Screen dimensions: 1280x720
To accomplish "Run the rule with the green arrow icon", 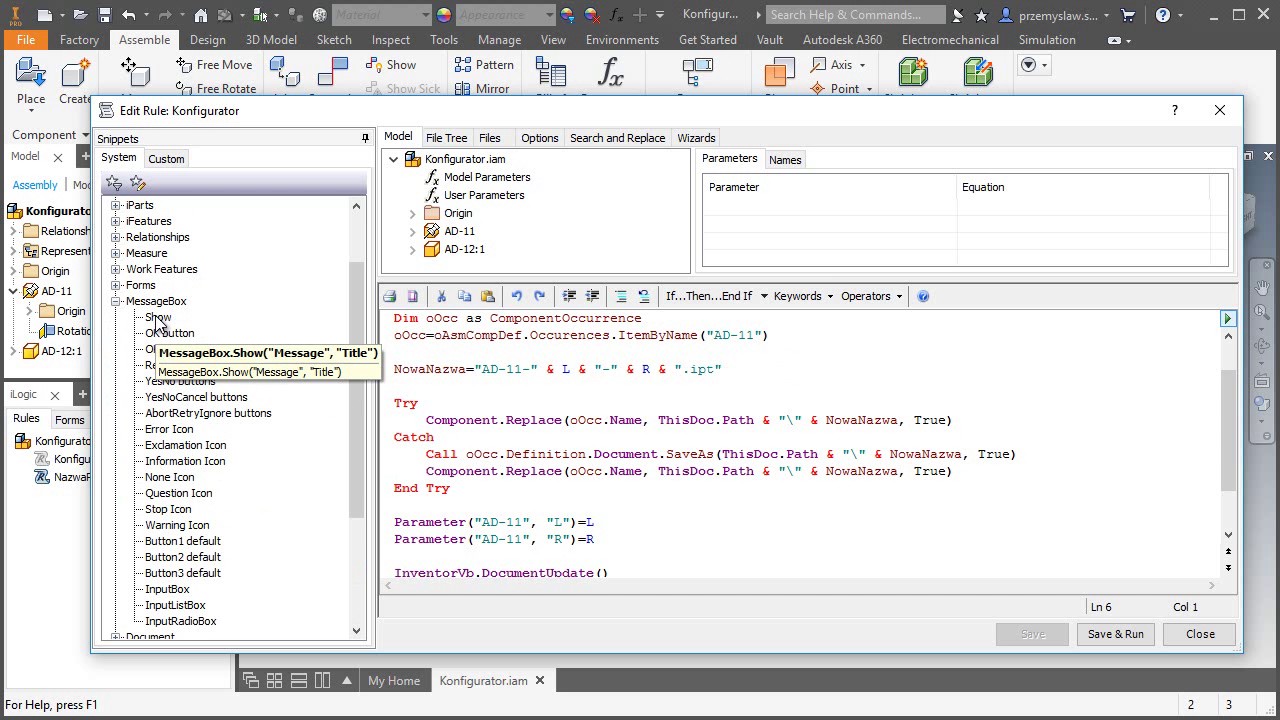I will (1227, 318).
